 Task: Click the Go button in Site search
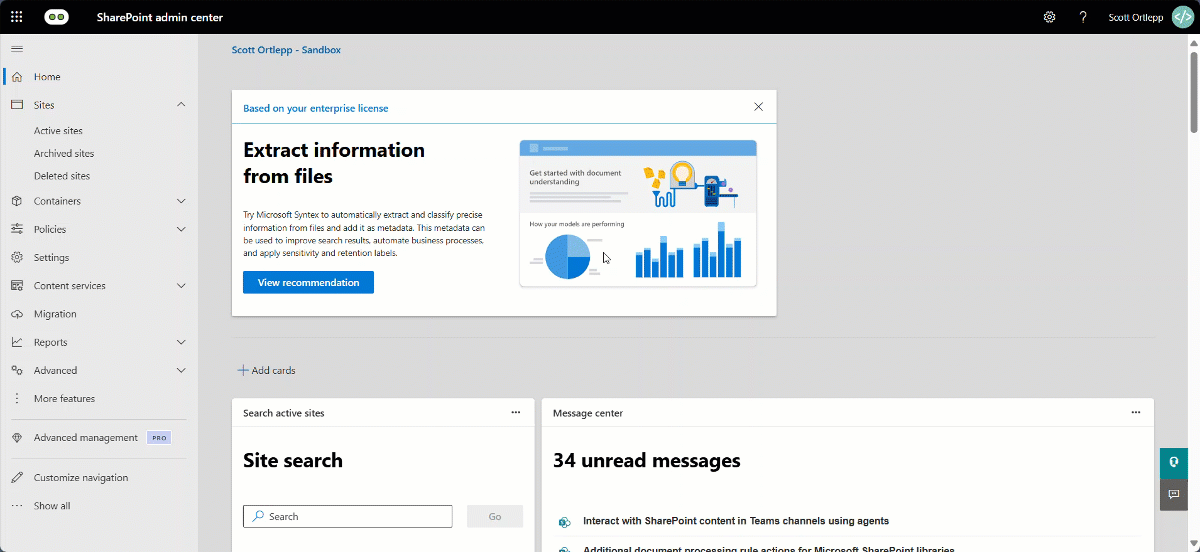coord(494,516)
